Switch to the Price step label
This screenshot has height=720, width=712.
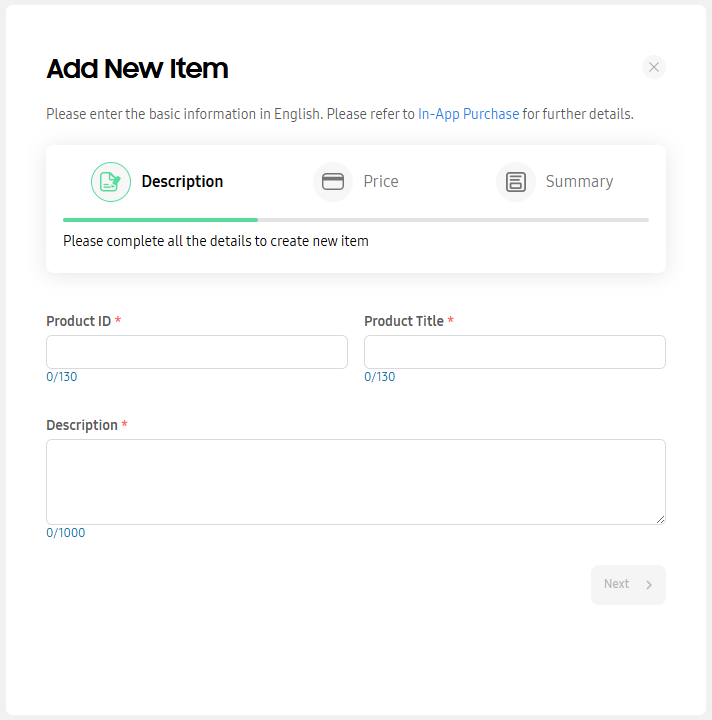pos(381,182)
